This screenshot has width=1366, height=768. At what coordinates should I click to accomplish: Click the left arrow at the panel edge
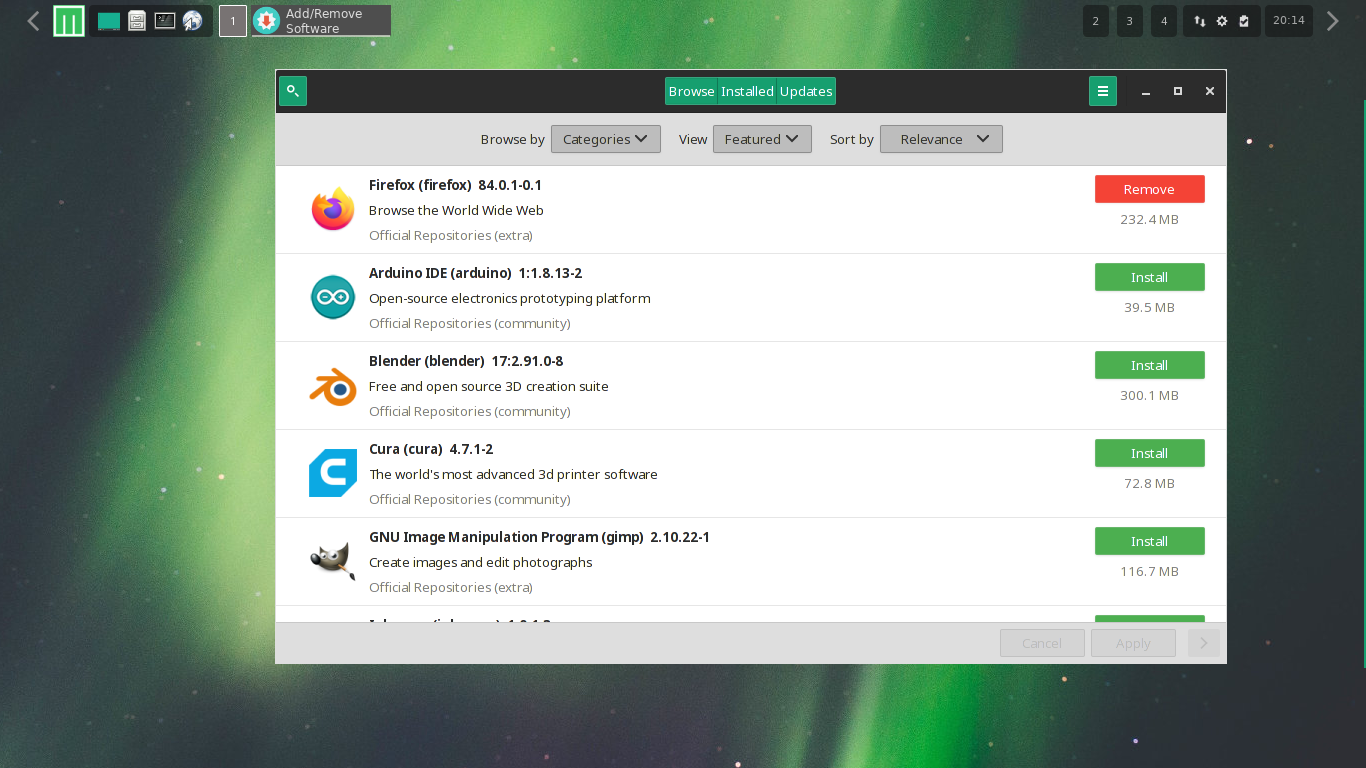[x=33, y=21]
